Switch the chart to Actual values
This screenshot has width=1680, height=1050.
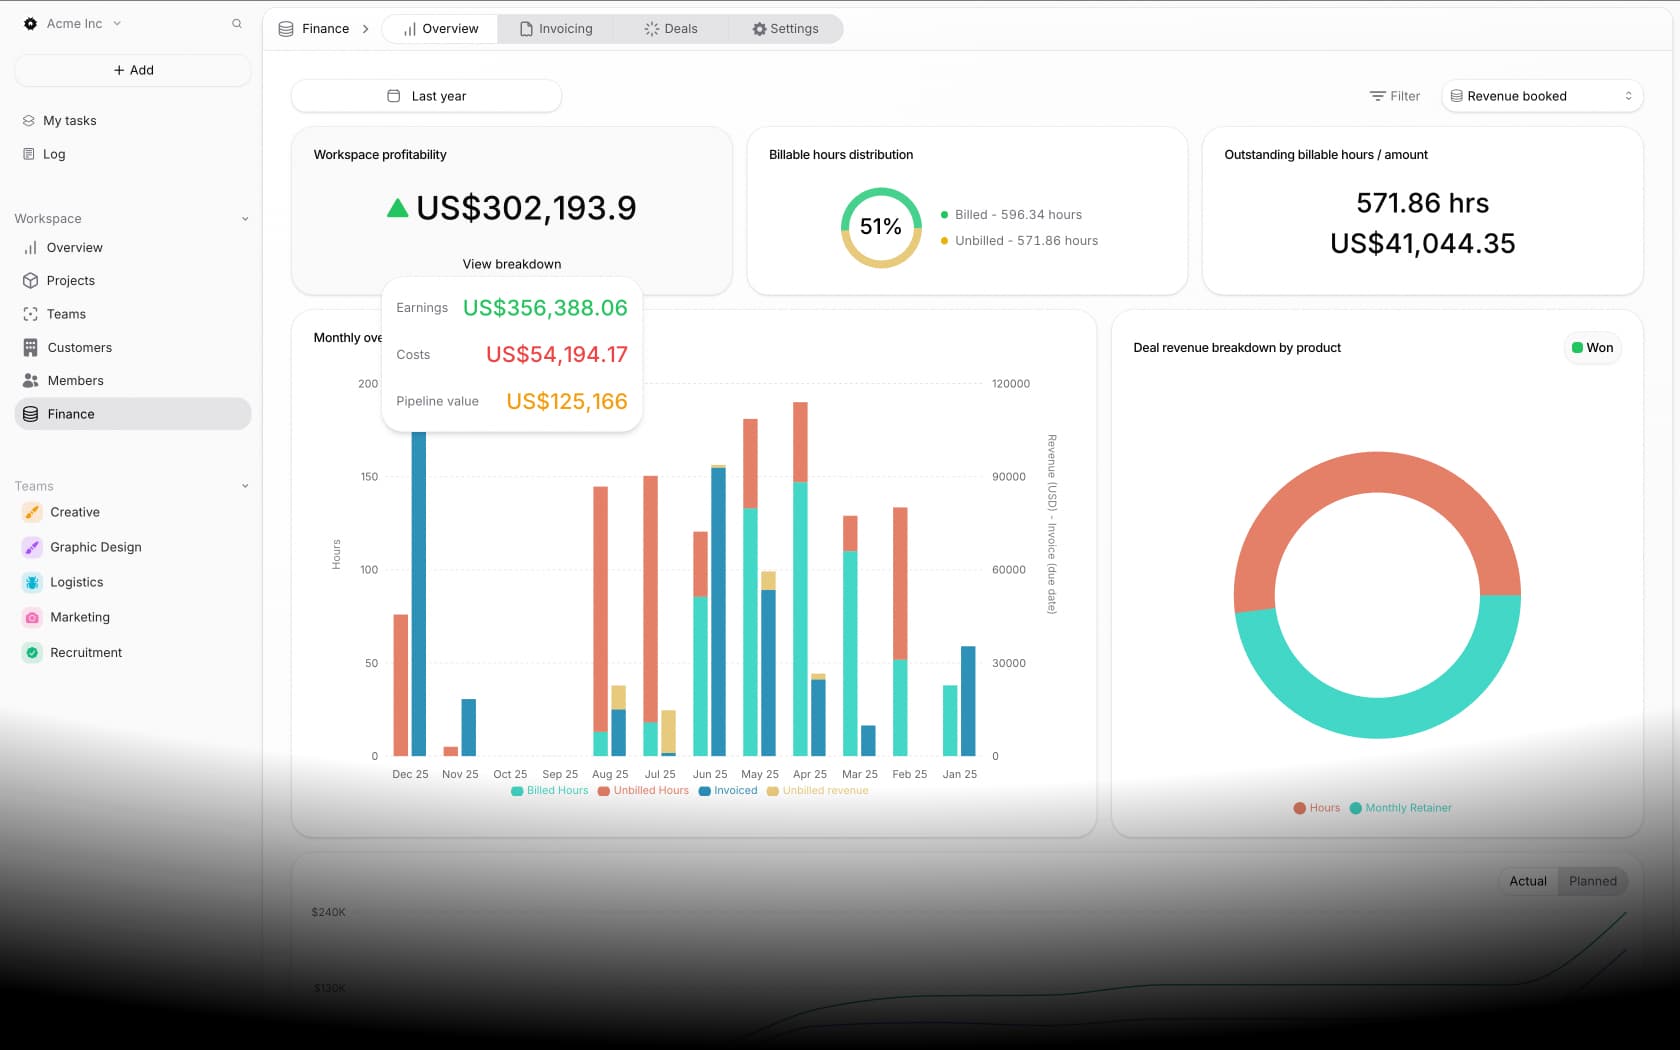pyautogui.click(x=1527, y=881)
